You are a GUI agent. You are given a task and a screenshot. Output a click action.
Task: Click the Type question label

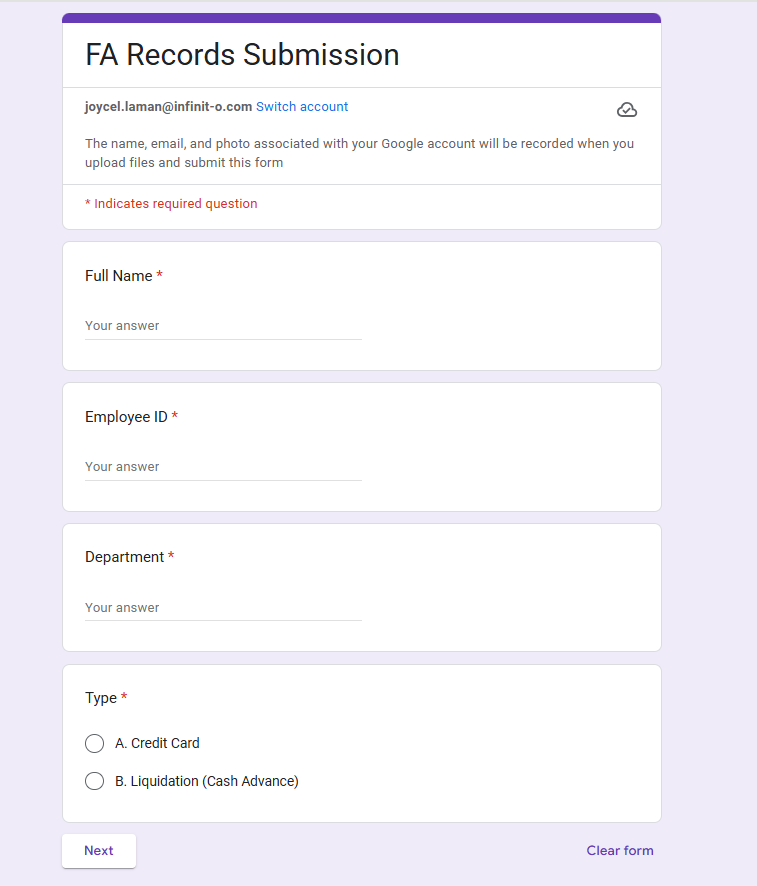[x=101, y=698]
